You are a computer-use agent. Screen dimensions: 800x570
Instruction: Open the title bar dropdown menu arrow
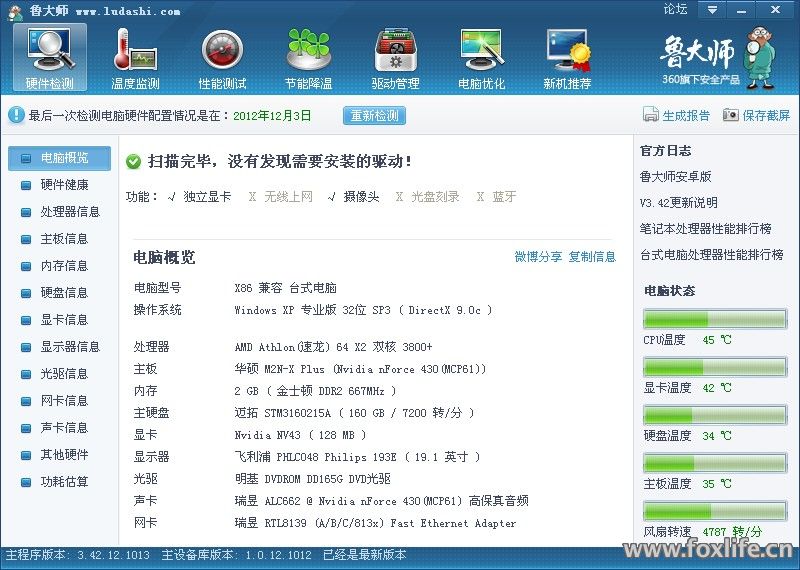[711, 10]
